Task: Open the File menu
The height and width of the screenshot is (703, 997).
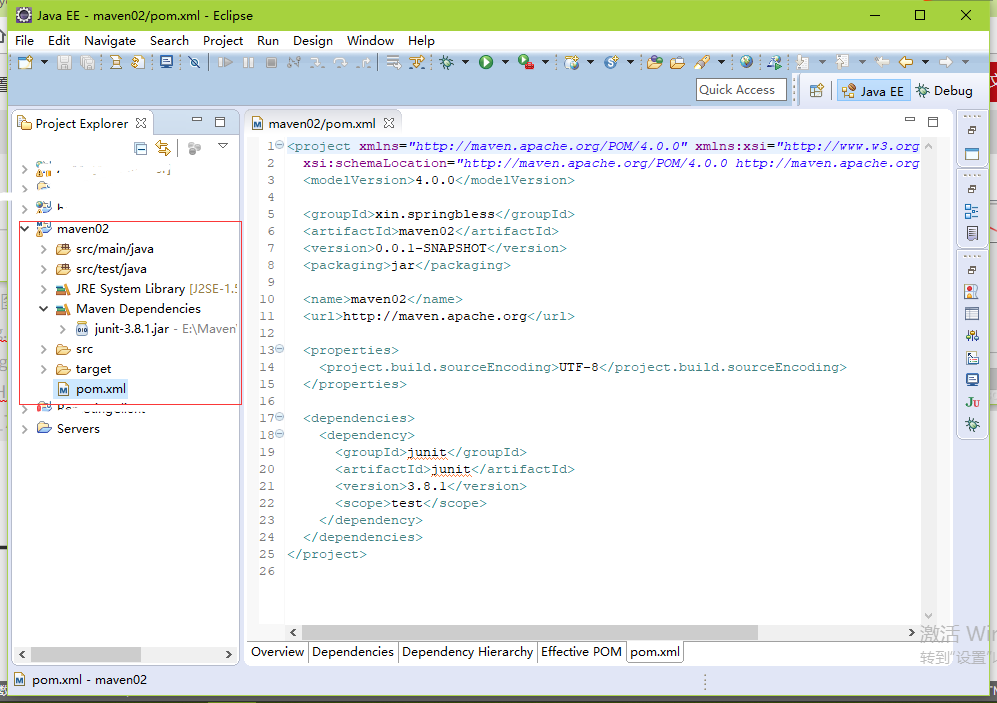Action: (x=24, y=41)
